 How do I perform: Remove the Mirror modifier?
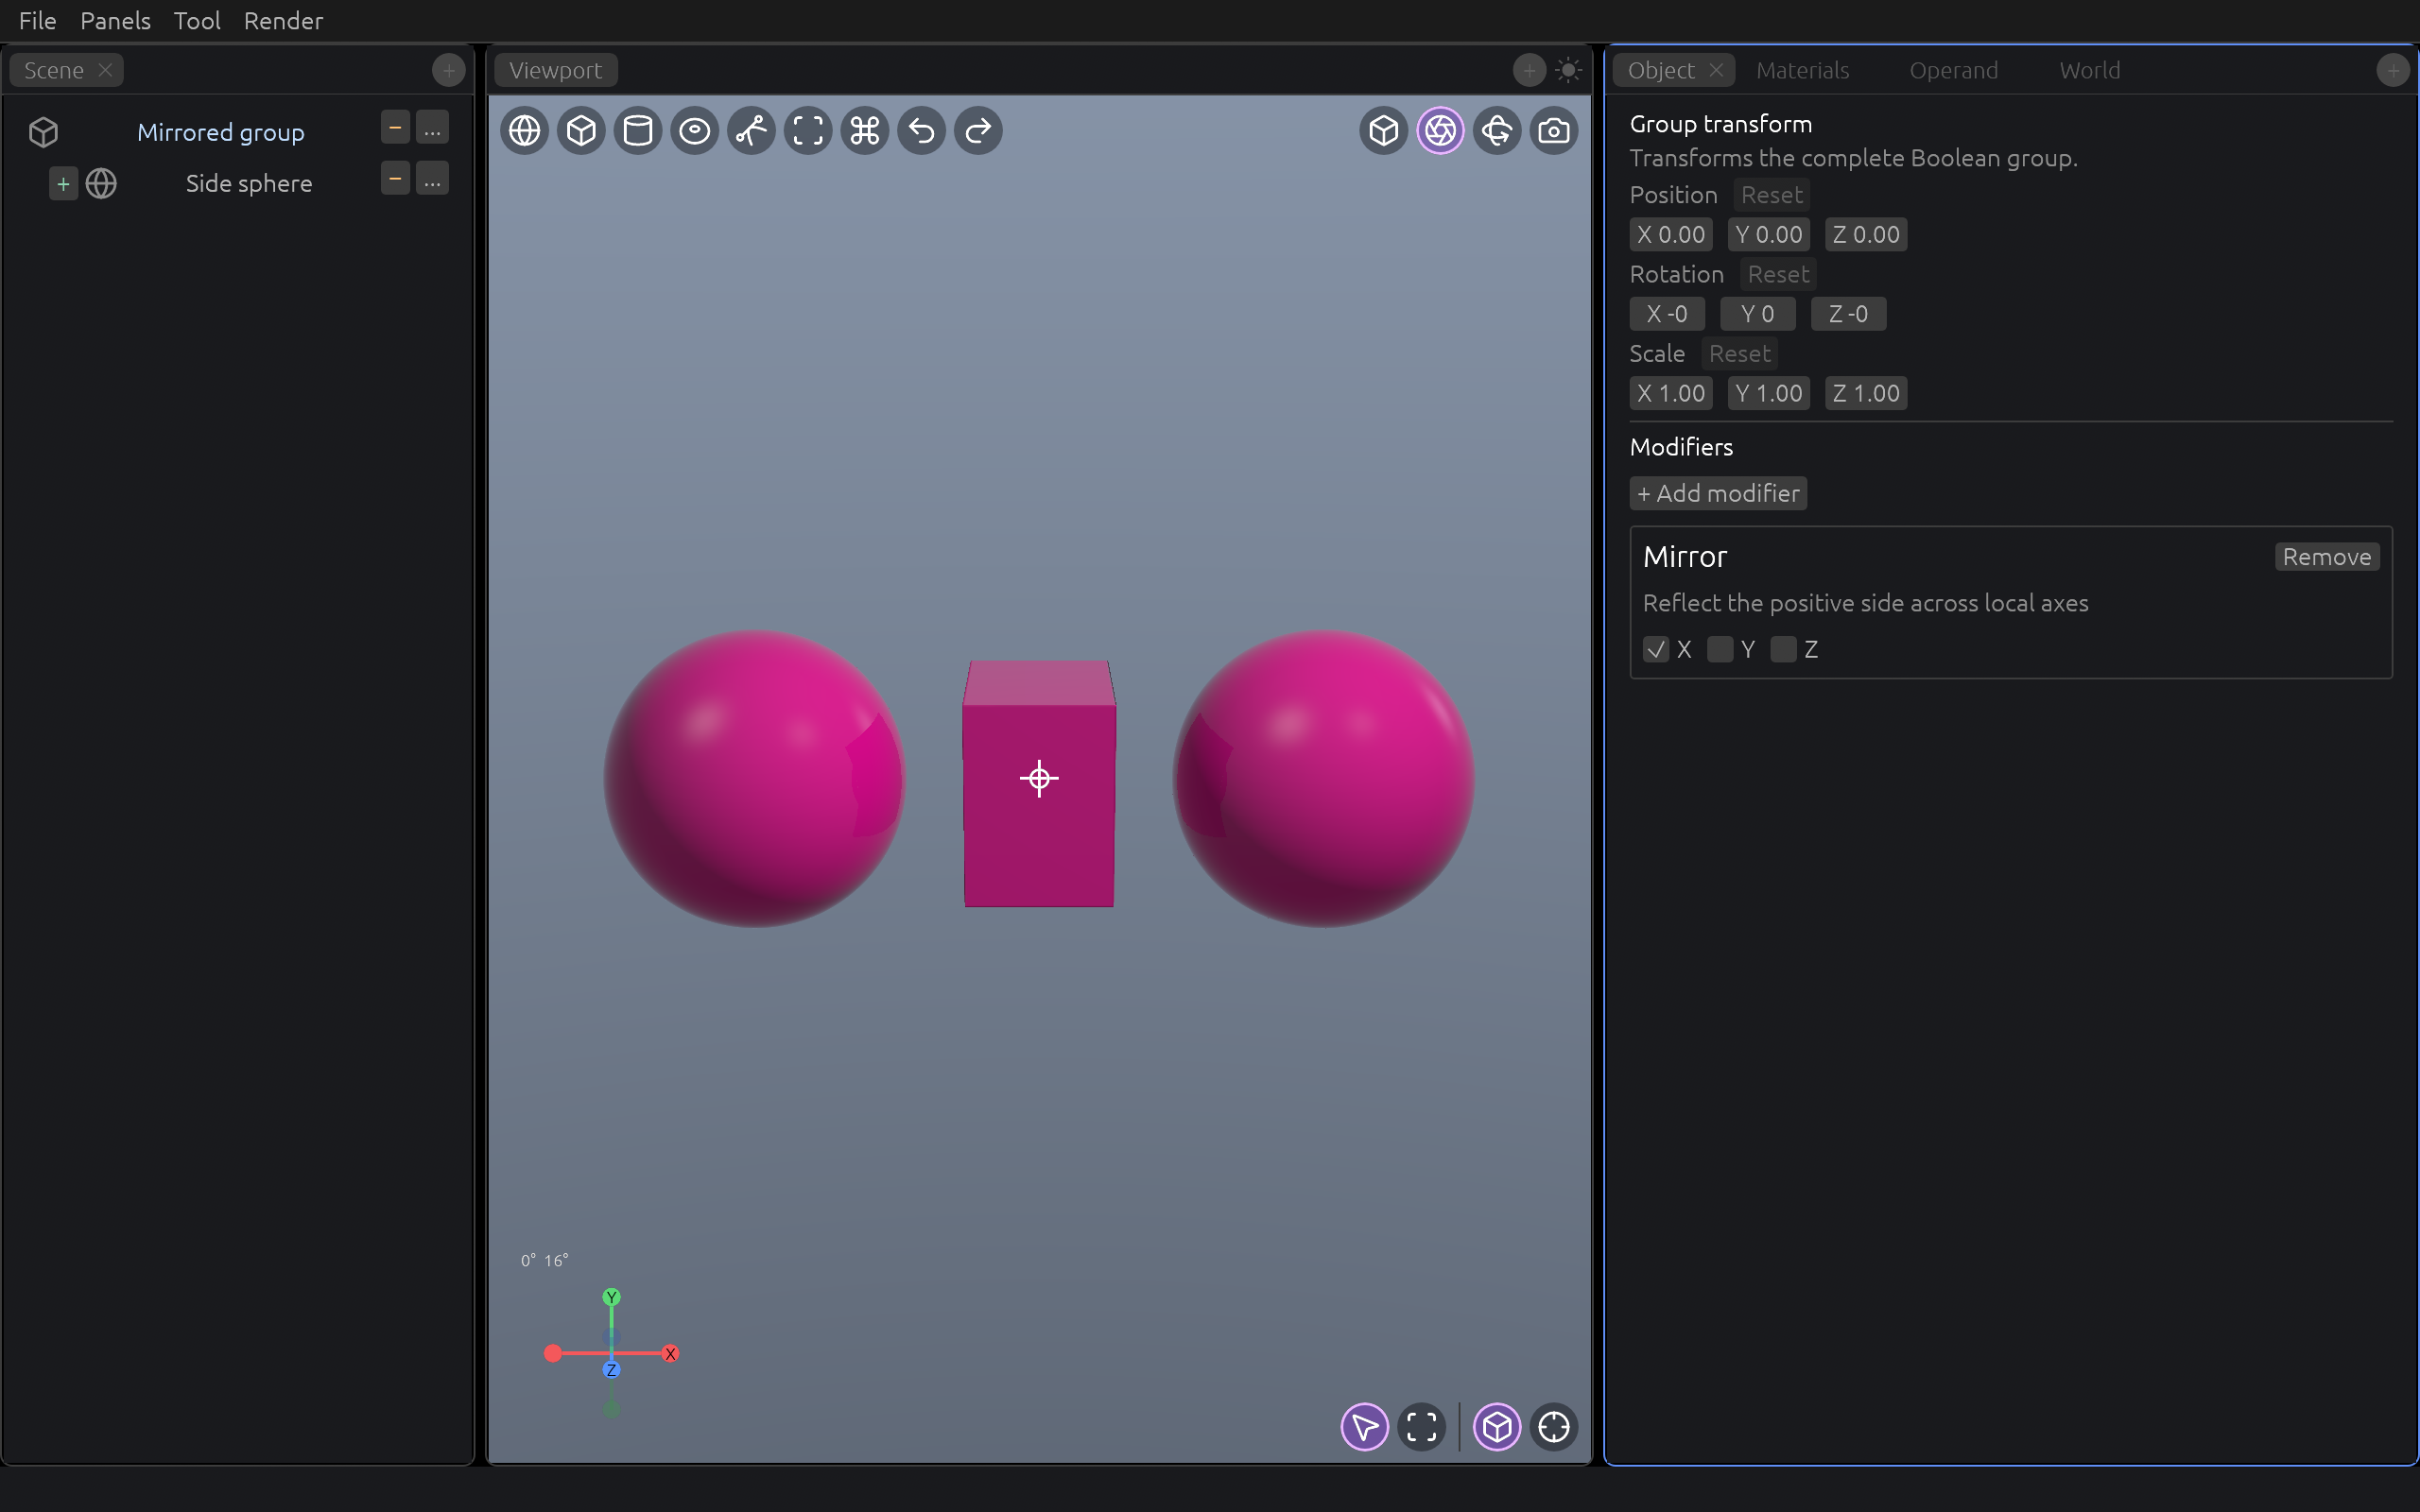pyautogui.click(x=2326, y=557)
